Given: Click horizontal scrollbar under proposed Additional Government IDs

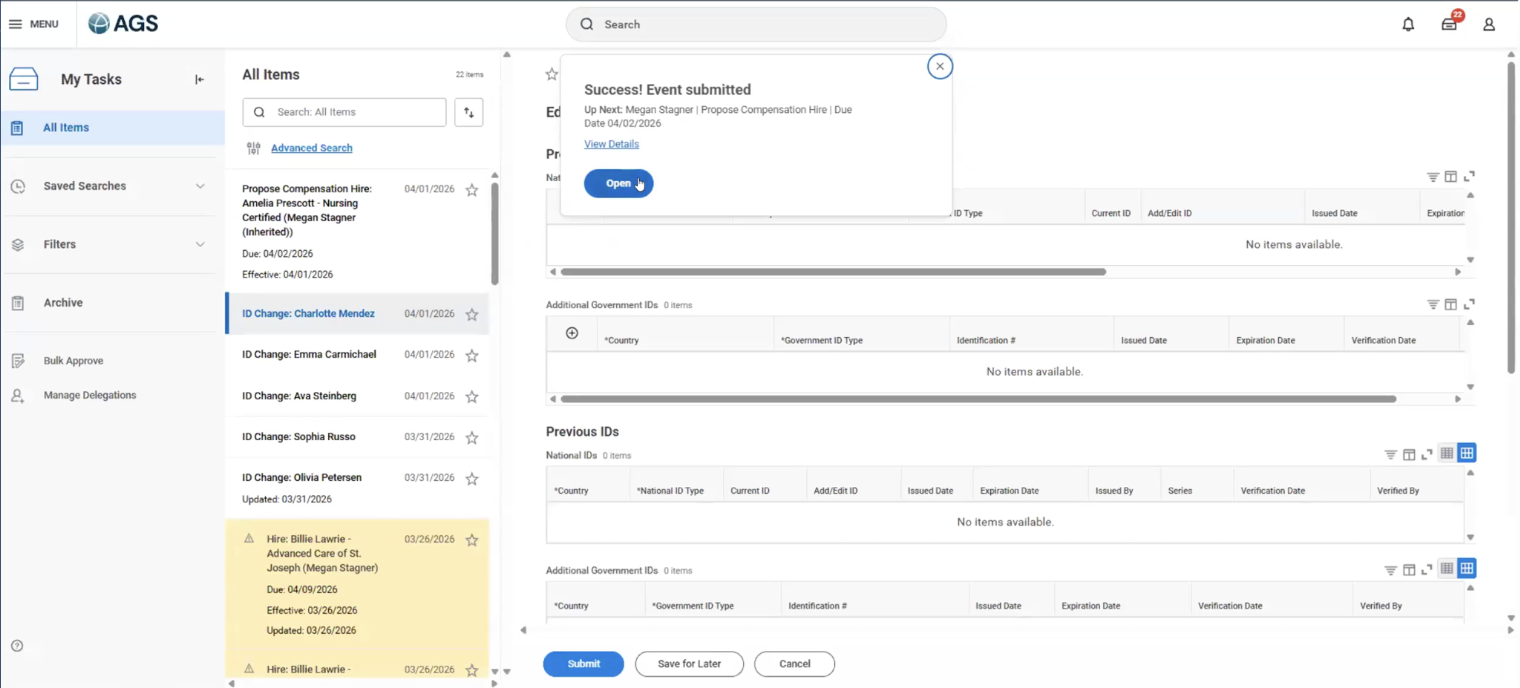Looking at the screenshot, I should [x=978, y=399].
